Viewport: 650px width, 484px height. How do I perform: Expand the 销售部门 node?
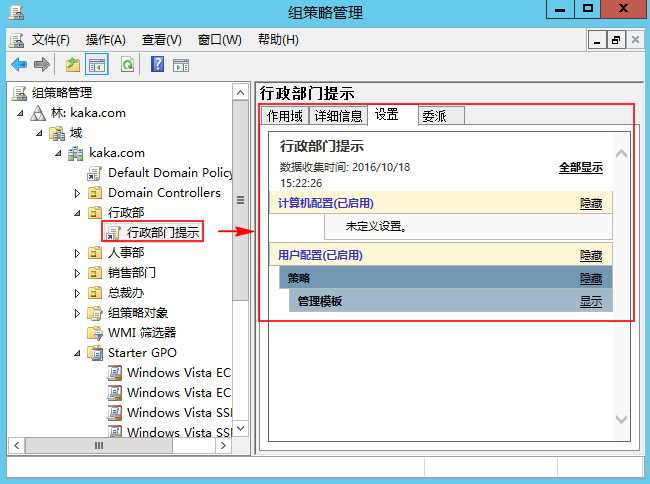coord(77,273)
